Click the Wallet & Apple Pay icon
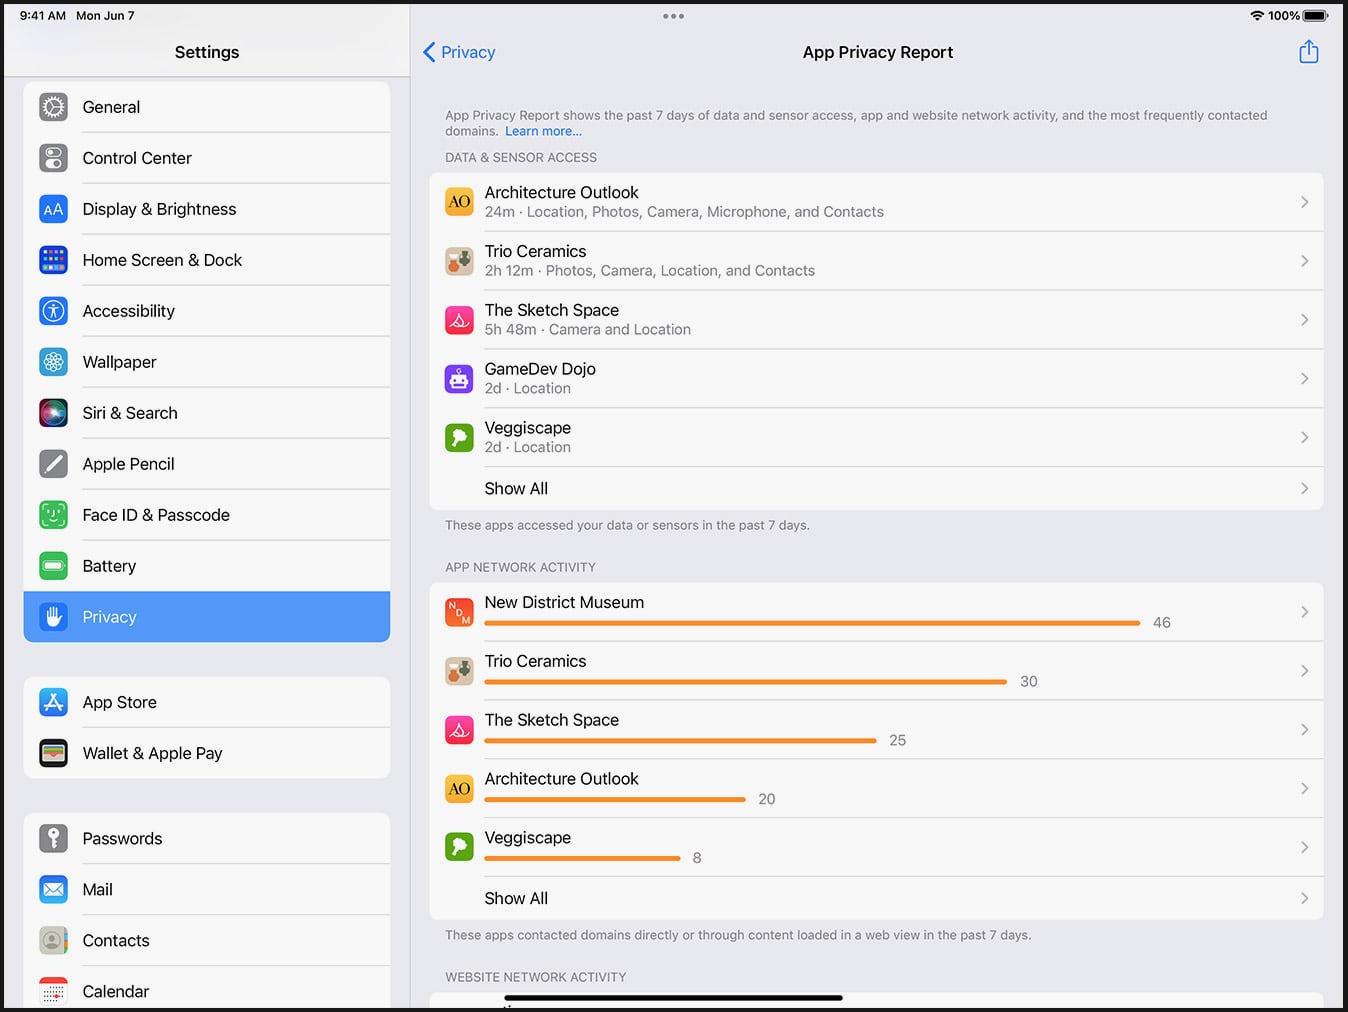The image size is (1348, 1012). (54, 753)
